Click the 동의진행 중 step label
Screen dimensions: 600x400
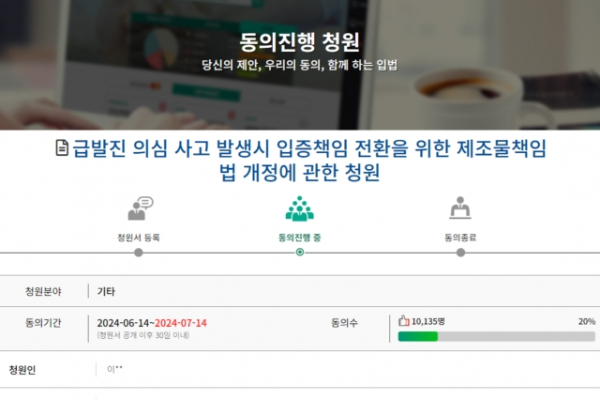pyautogui.click(x=300, y=238)
